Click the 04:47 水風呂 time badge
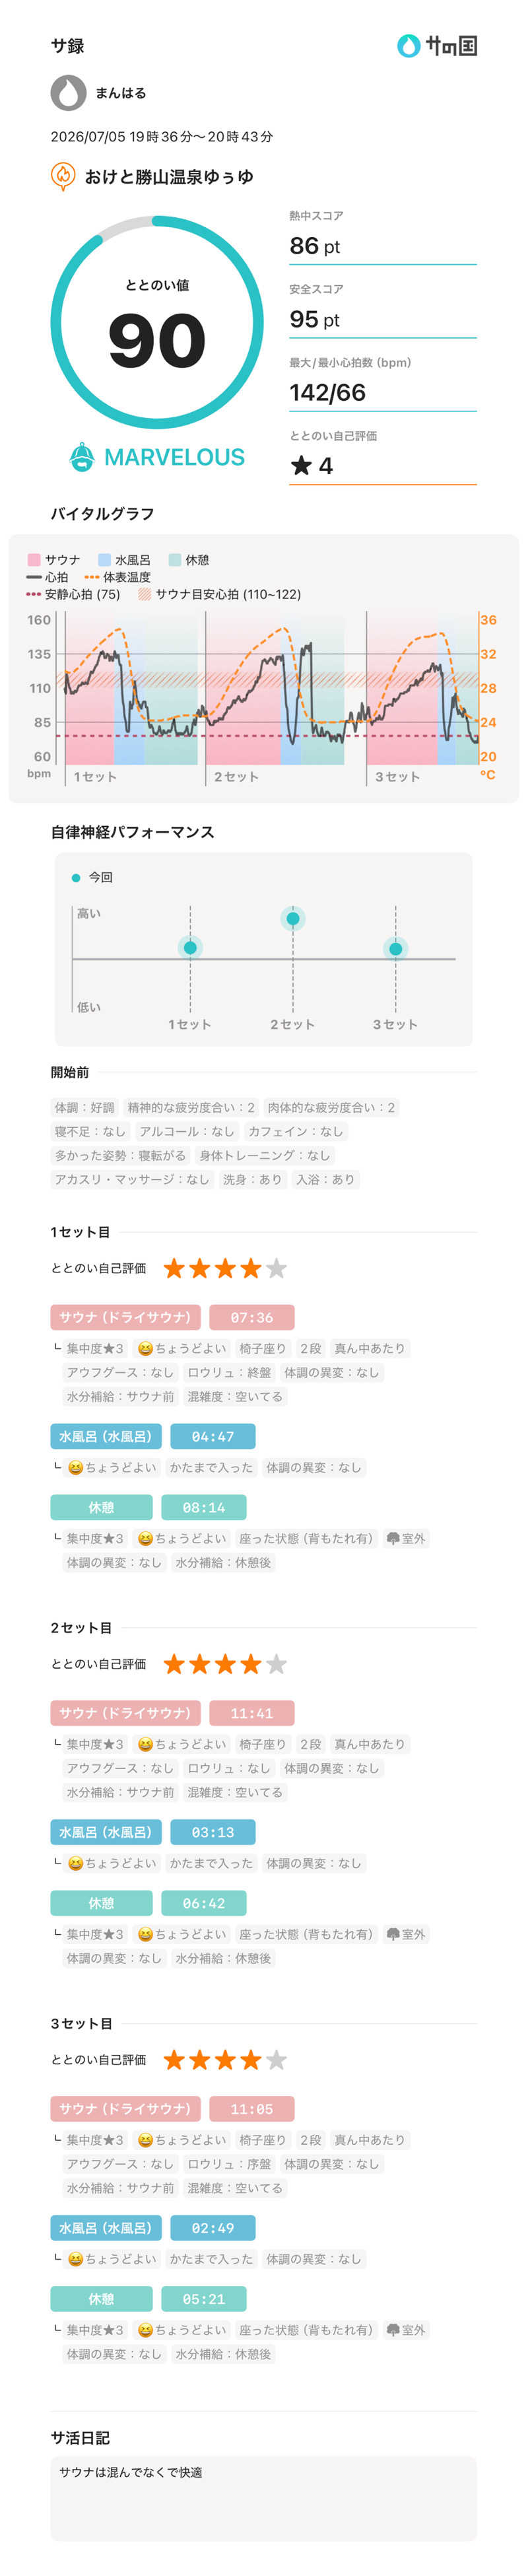 [213, 1436]
